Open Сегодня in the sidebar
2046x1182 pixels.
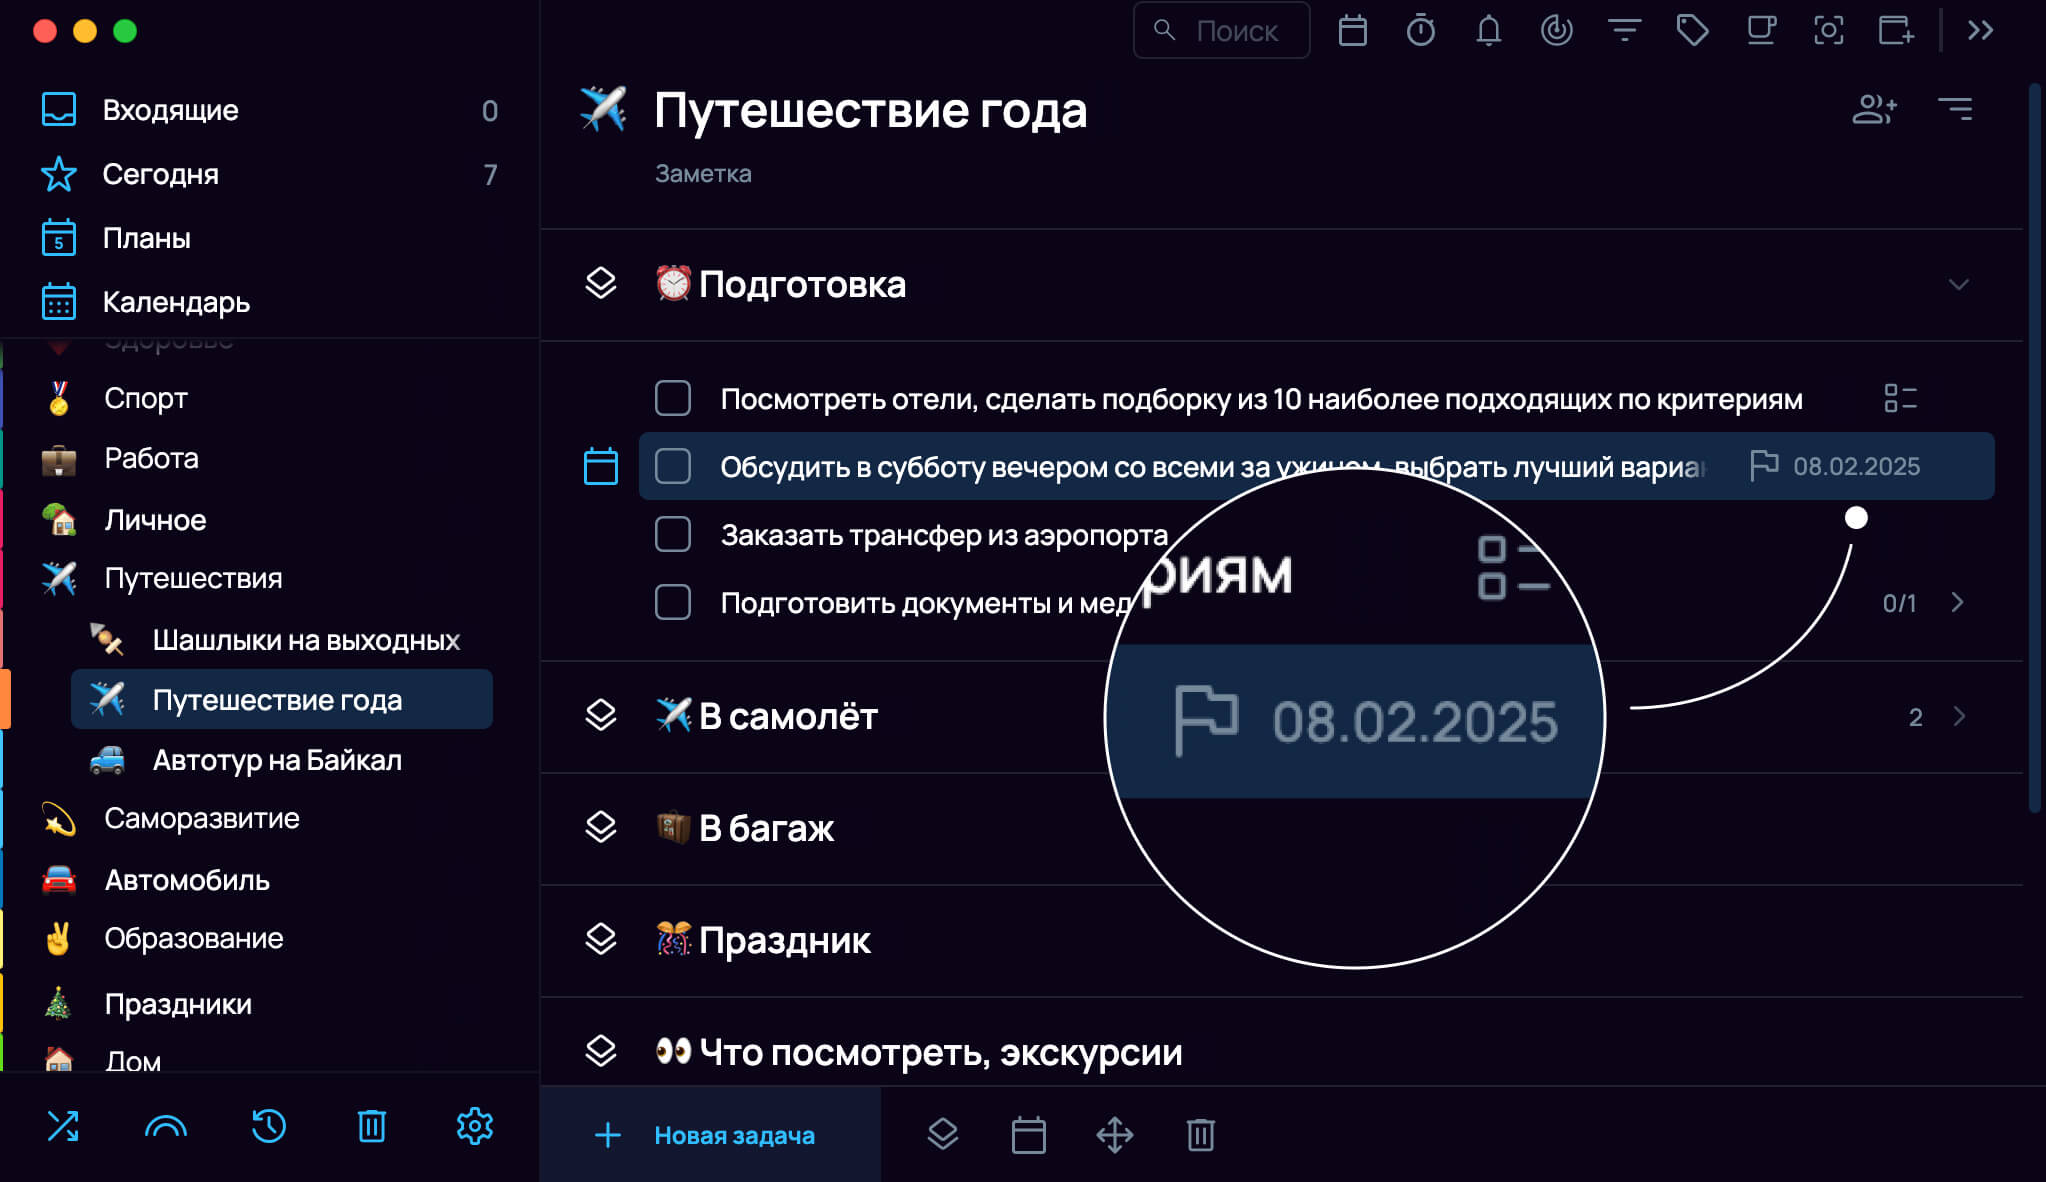(268, 174)
